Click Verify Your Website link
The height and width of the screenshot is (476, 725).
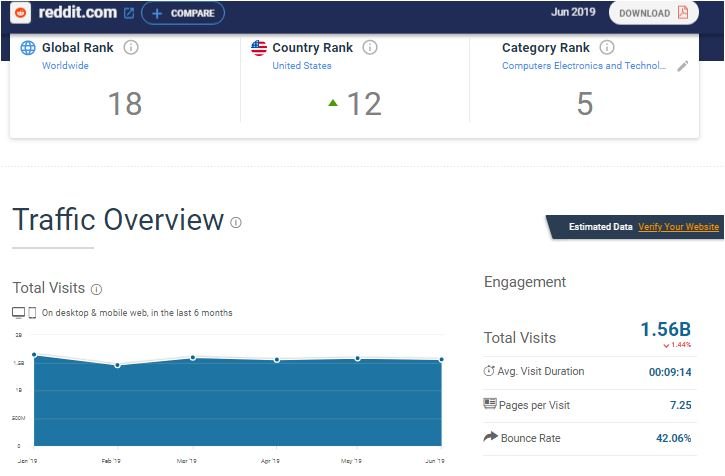tap(678, 227)
